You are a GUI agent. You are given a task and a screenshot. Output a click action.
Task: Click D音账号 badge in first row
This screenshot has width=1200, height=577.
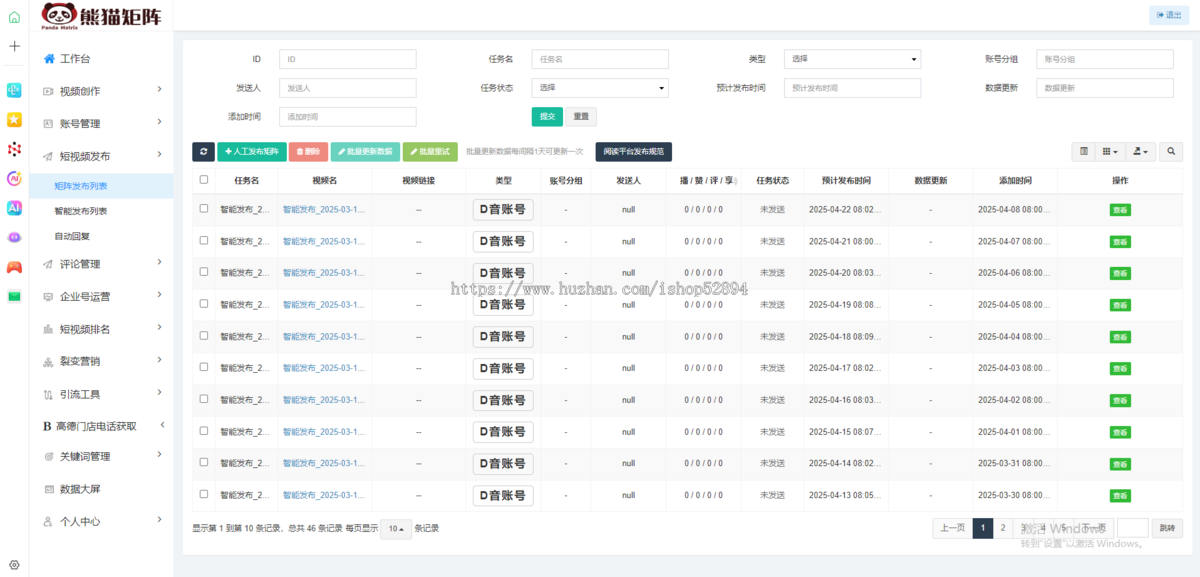[503, 209]
